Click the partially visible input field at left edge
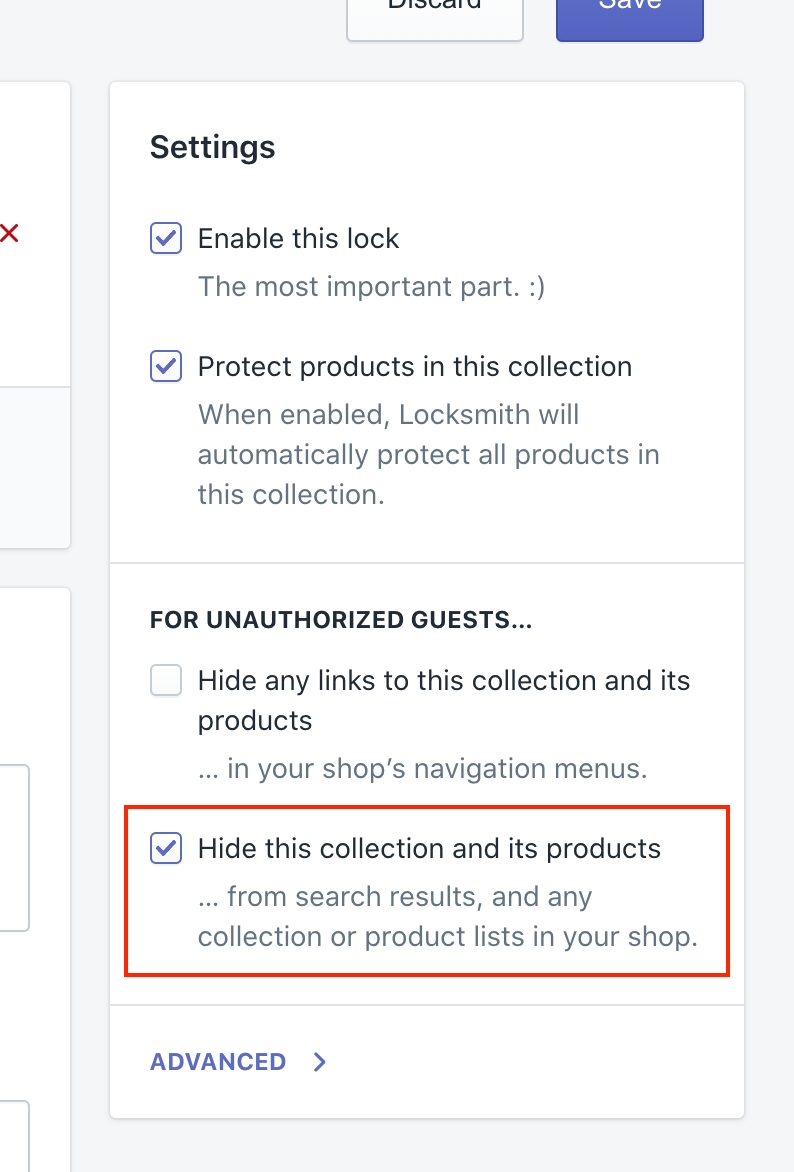 pos(14,848)
